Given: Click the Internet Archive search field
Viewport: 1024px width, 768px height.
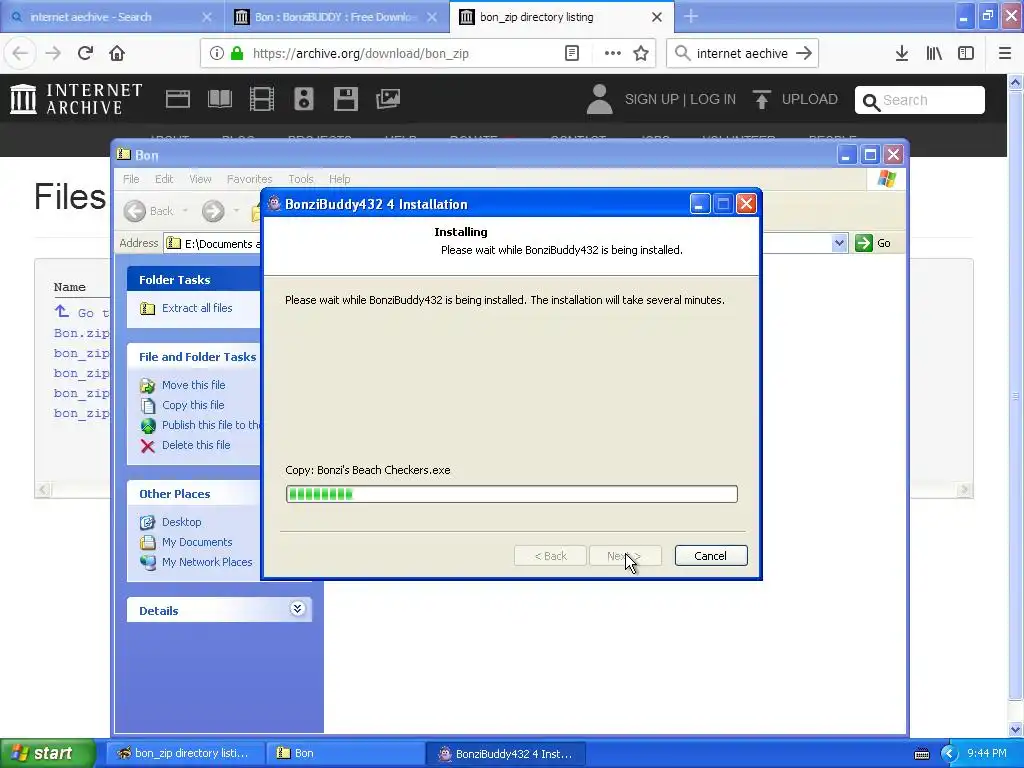Looking at the screenshot, I should [920, 100].
